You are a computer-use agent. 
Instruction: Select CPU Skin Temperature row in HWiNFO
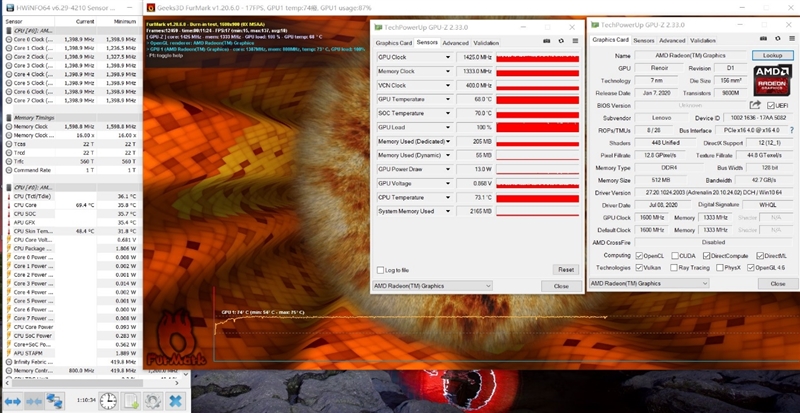71,231
